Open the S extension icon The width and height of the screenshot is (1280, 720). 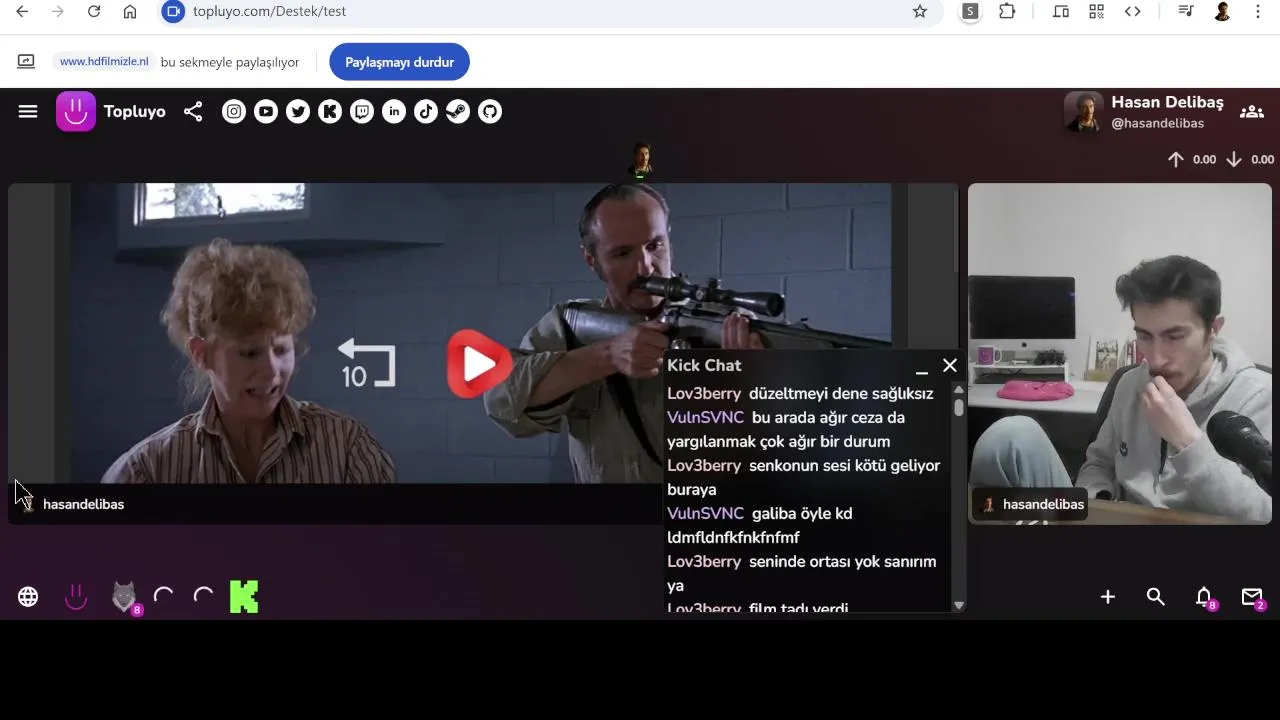click(x=970, y=12)
